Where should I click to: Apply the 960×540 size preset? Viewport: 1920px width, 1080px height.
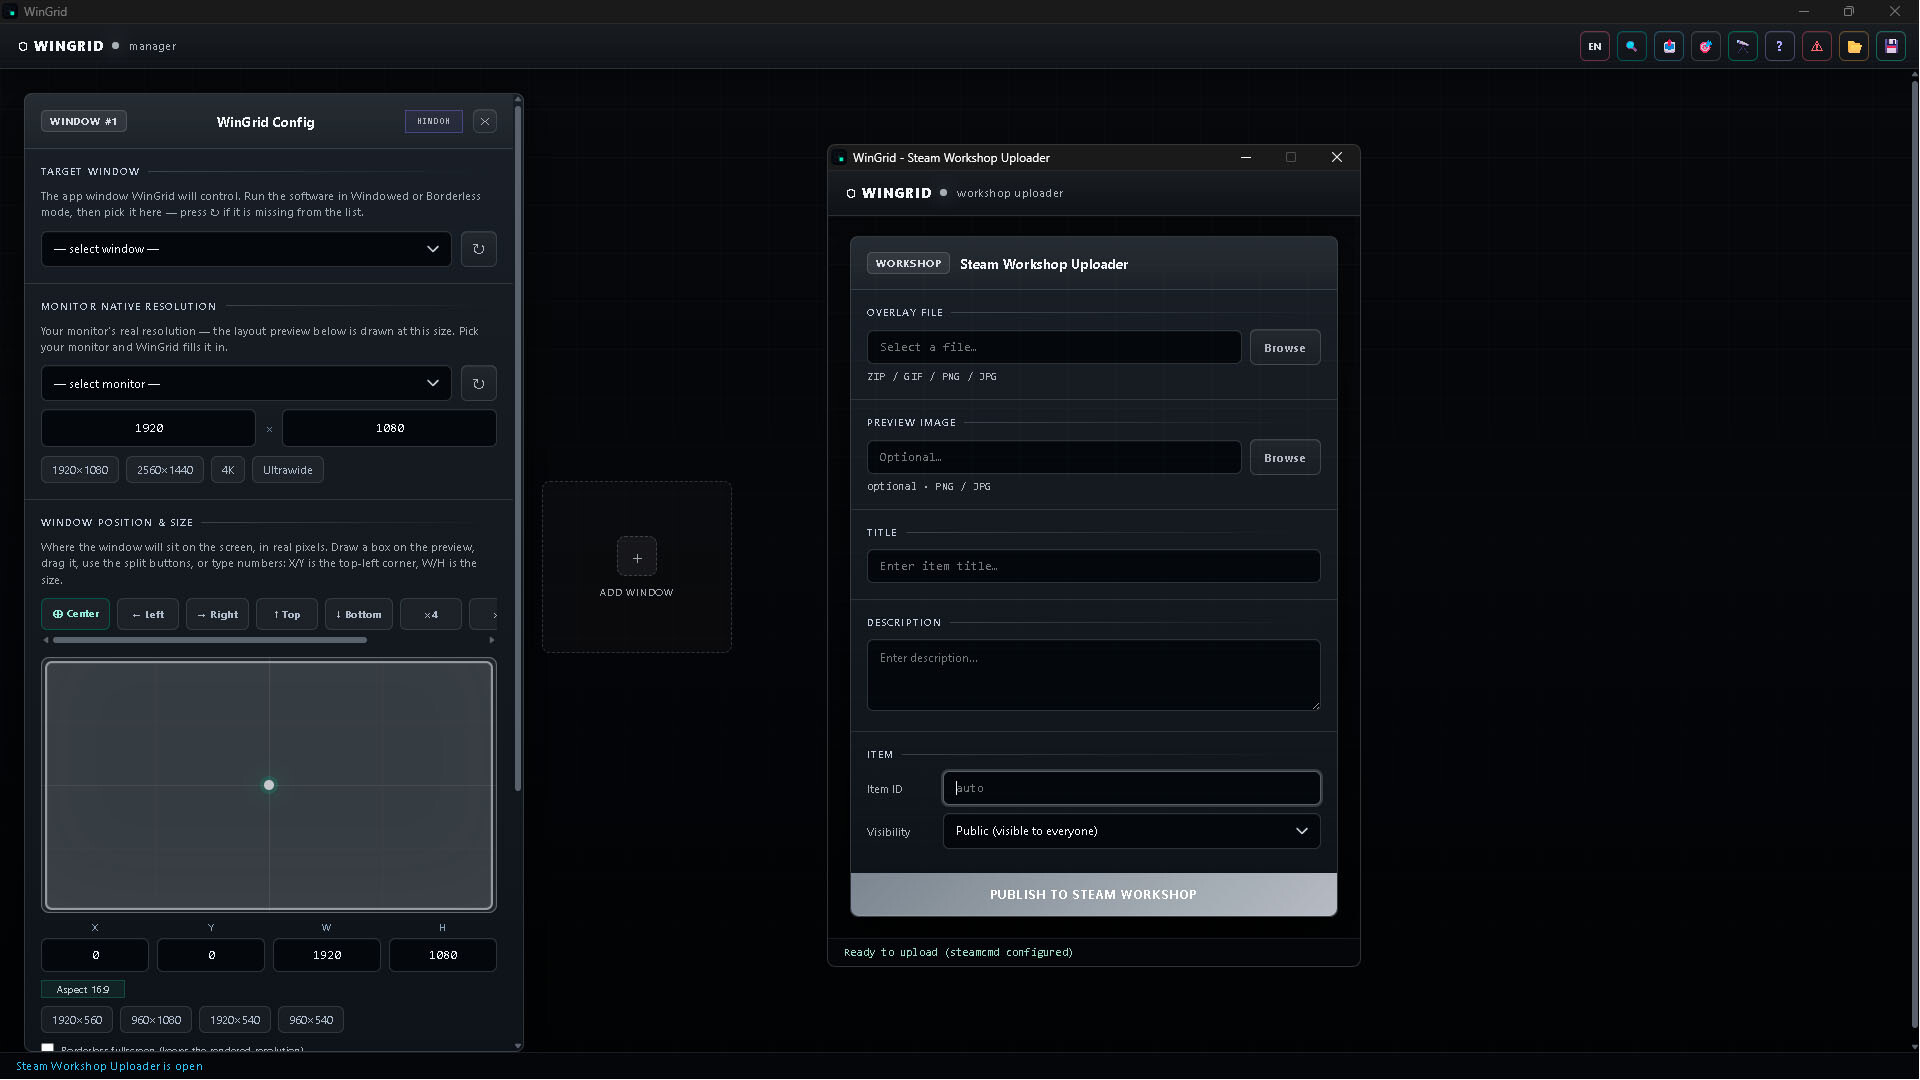pos(311,1020)
